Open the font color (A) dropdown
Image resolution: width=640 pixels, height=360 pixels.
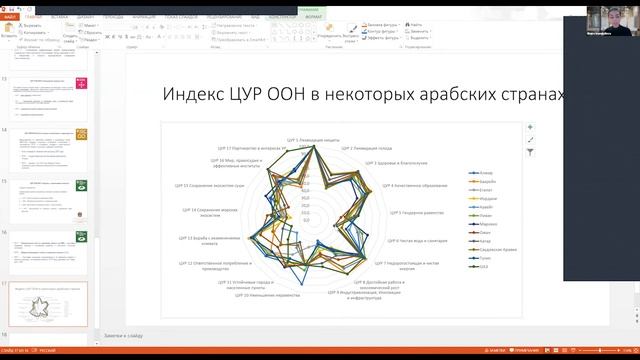(x=160, y=37)
